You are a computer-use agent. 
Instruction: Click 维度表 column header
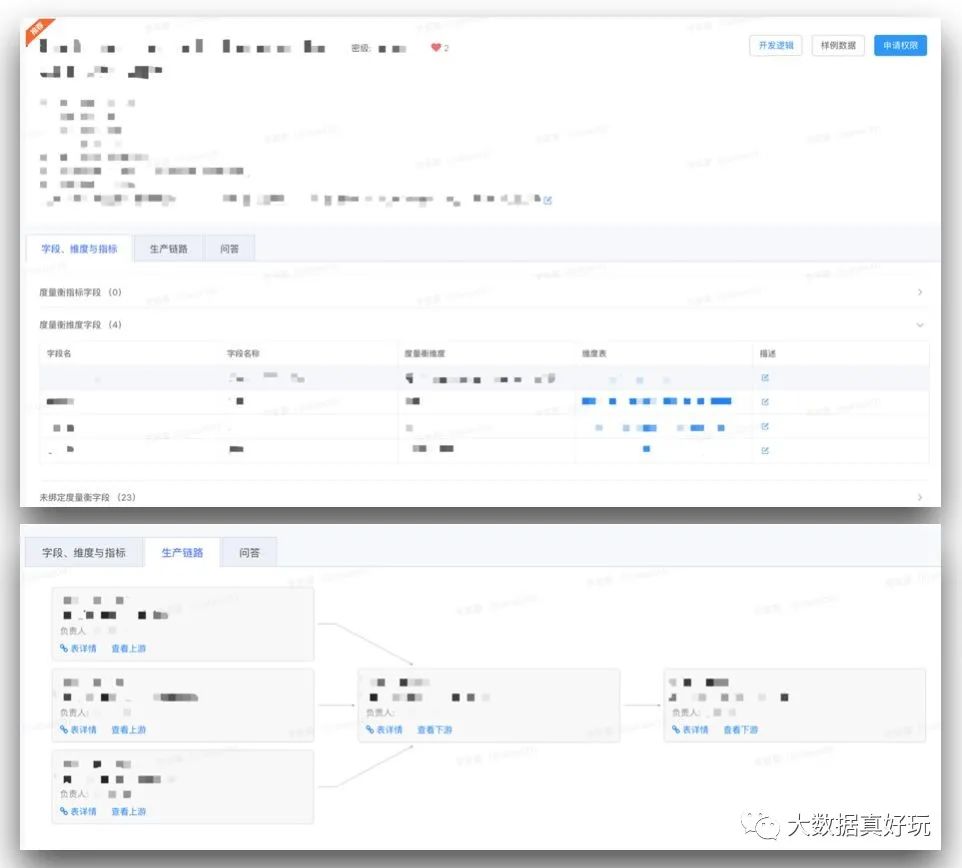click(x=594, y=353)
